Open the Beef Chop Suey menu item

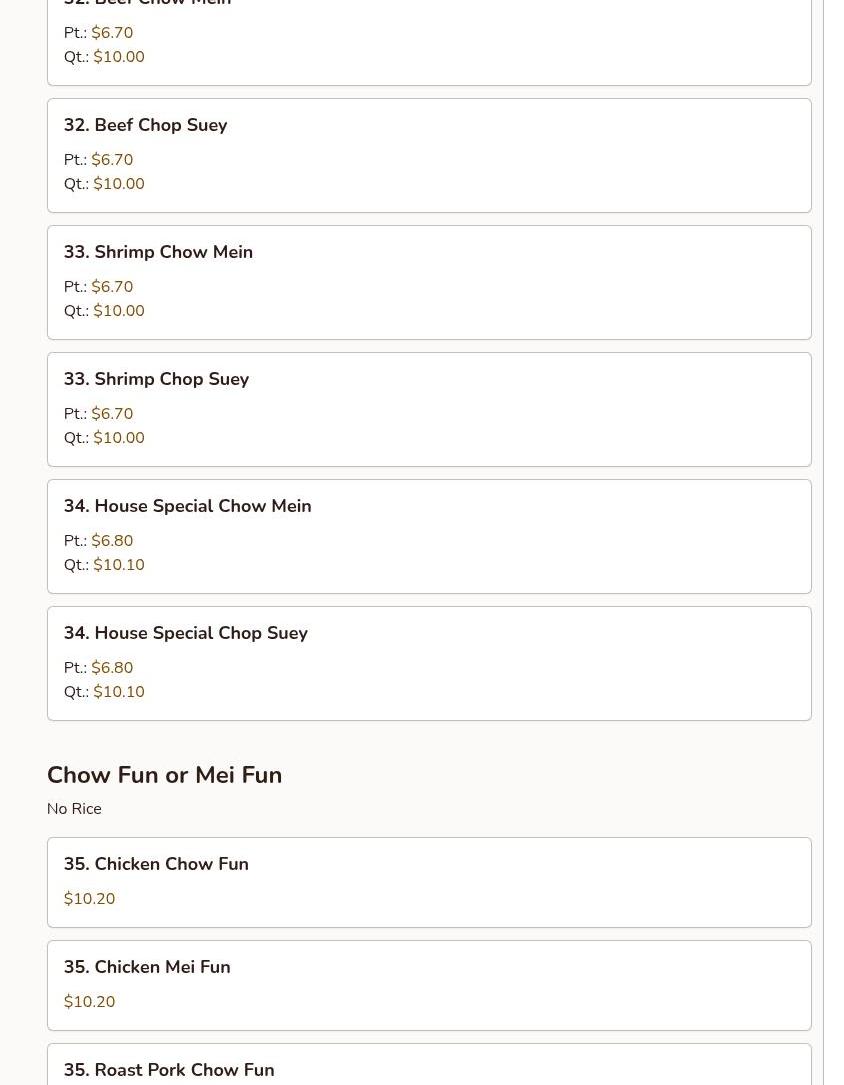145,125
